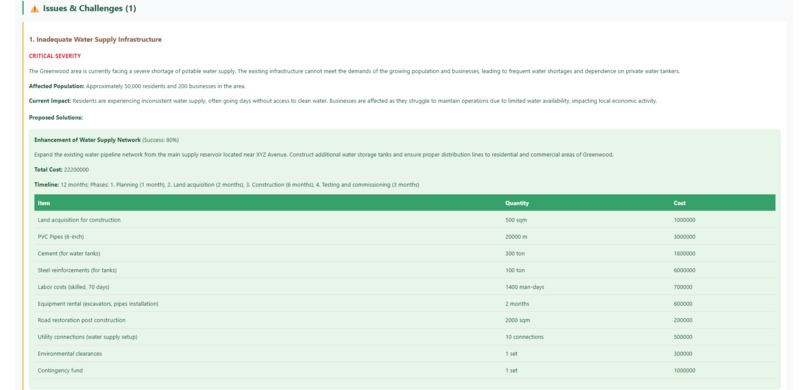Screen dimensions: 806x390
Task: Click the paragraph starting "The Greenwood area is currently"
Action: click(x=354, y=71)
